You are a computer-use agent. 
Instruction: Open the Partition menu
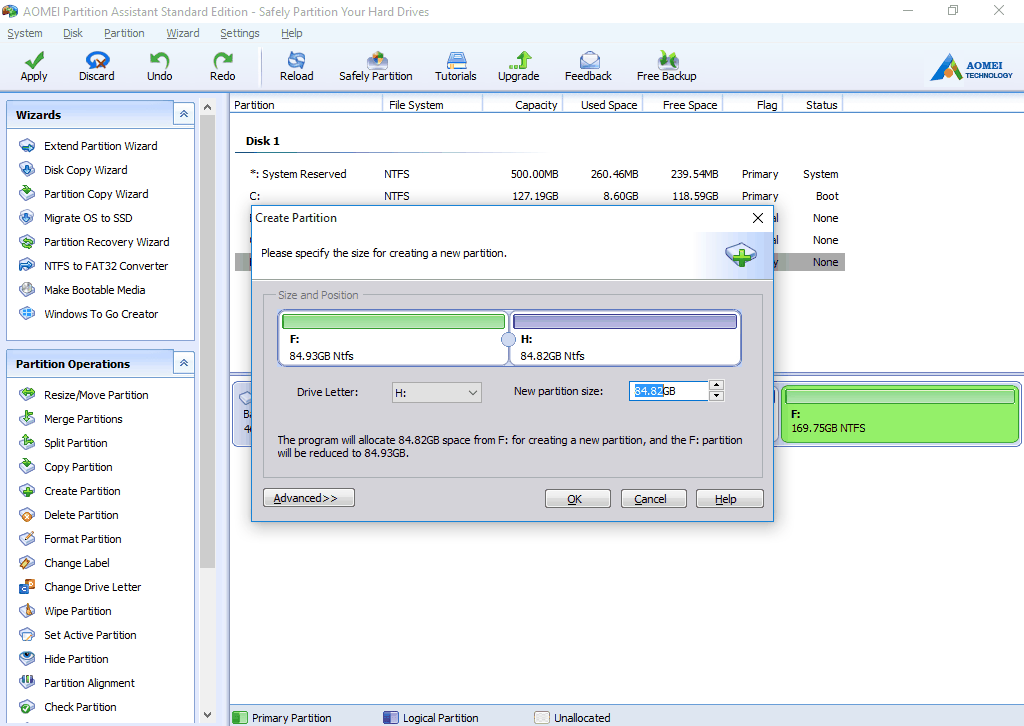(x=124, y=33)
